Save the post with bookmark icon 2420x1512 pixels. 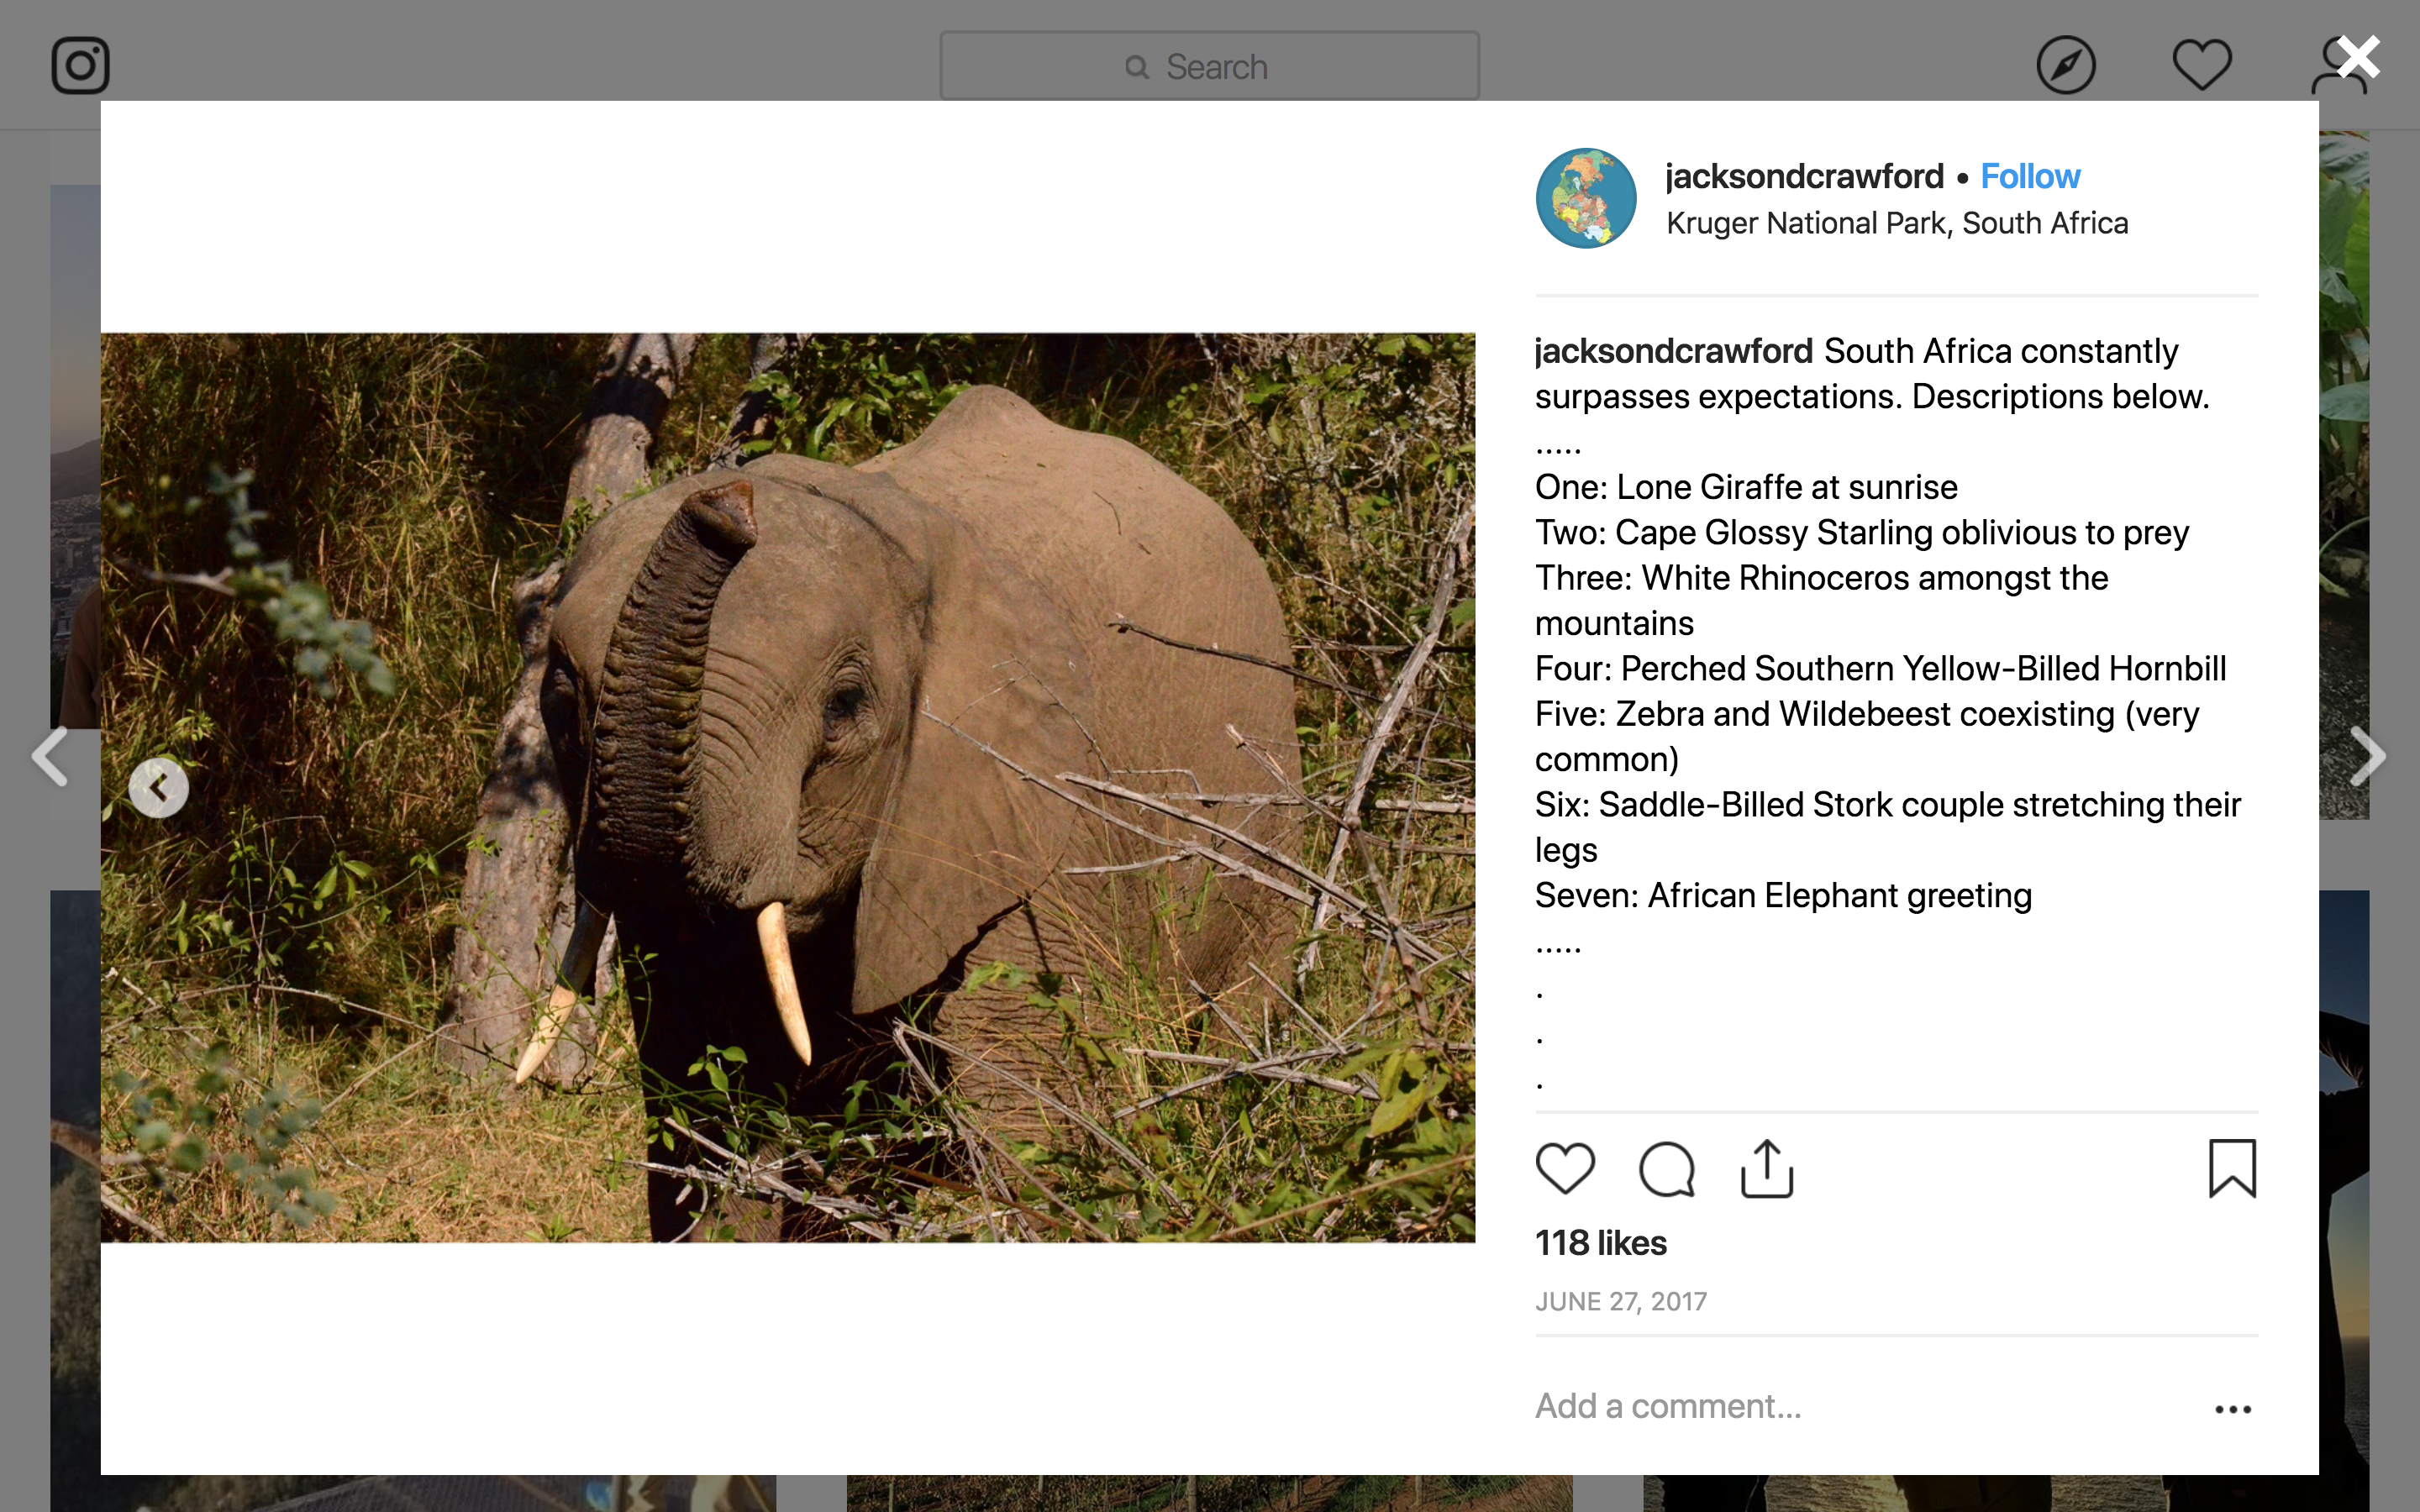click(x=2232, y=1168)
